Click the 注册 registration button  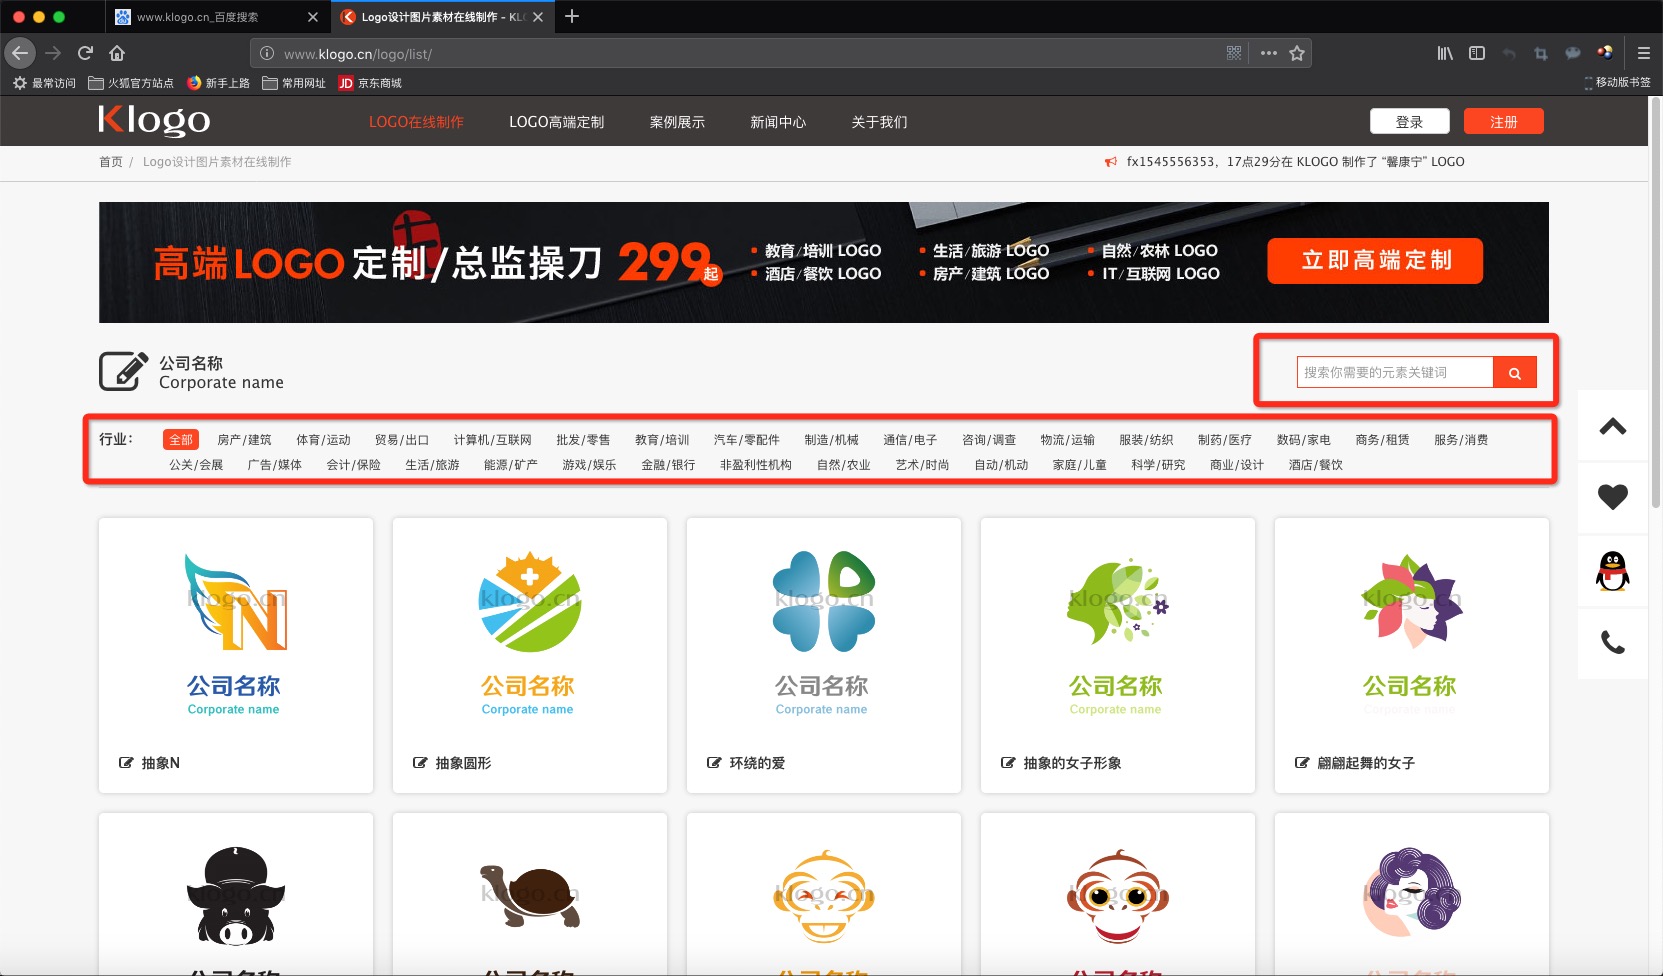tap(1503, 120)
